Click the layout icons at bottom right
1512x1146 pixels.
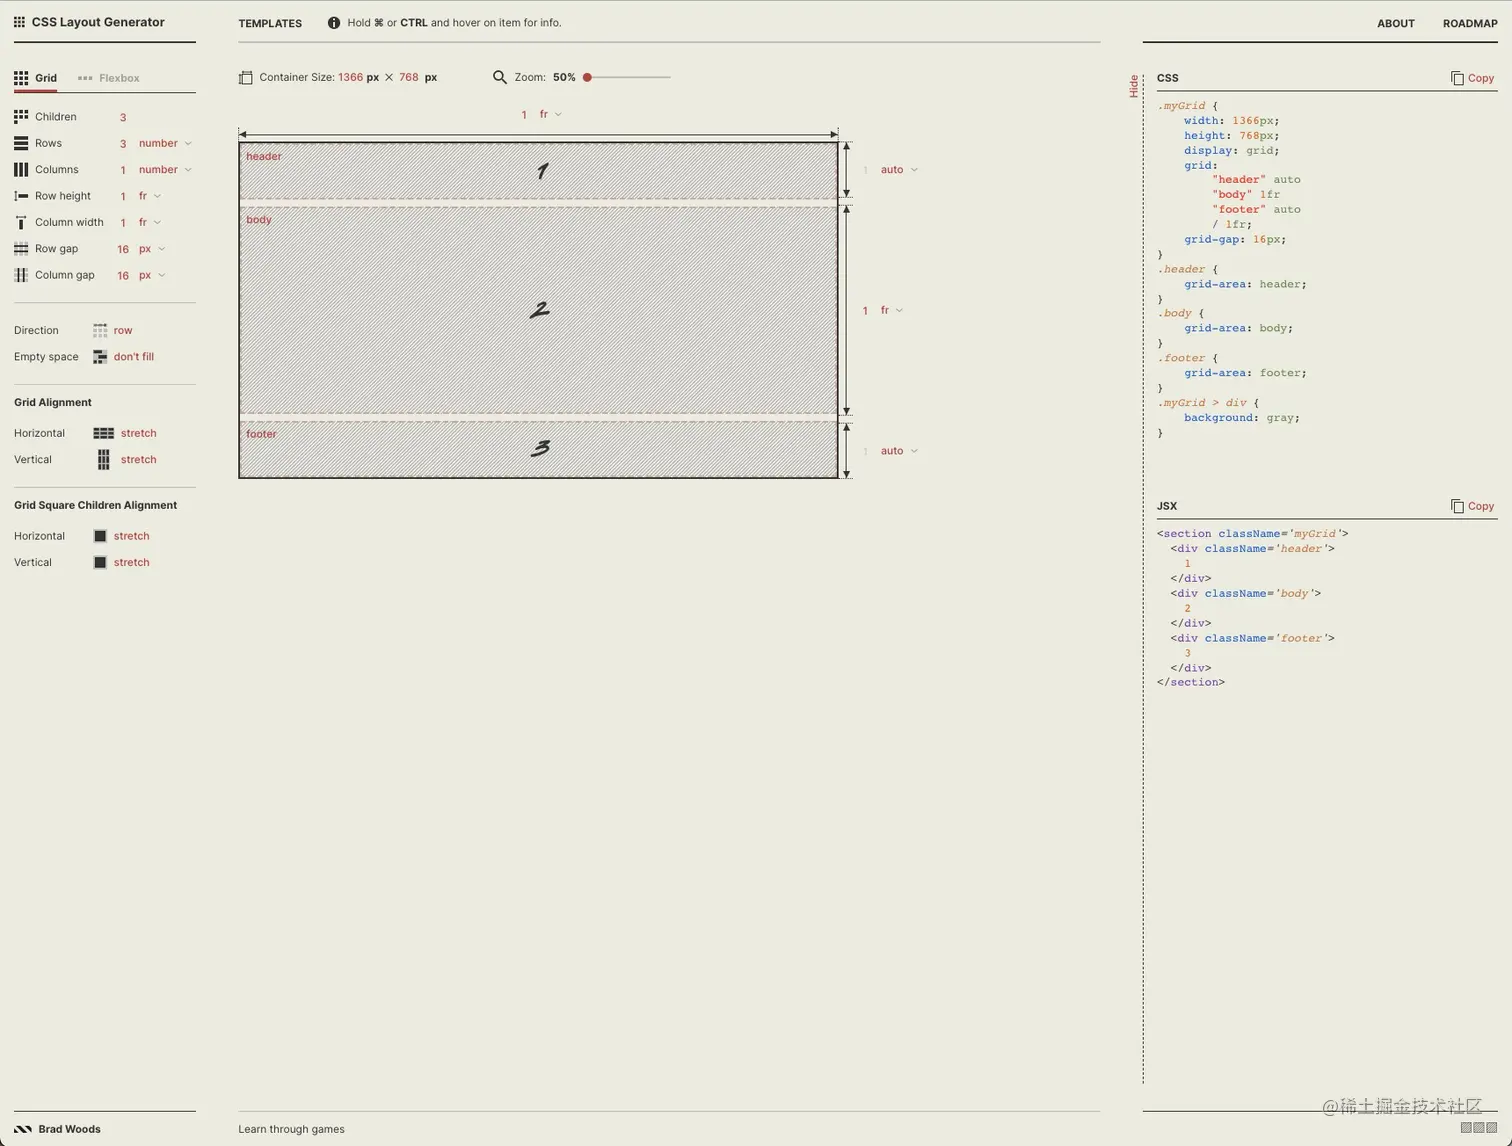click(1479, 1128)
